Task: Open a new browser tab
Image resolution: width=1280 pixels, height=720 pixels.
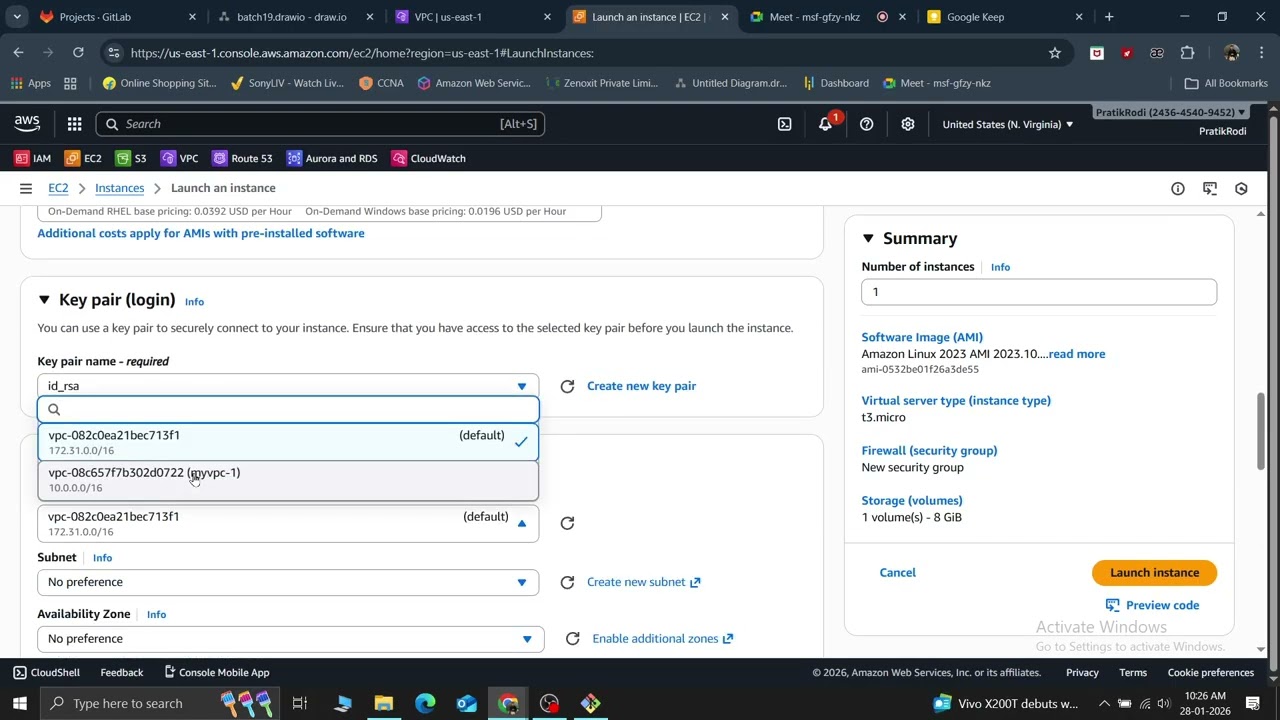Action: 1109,17
